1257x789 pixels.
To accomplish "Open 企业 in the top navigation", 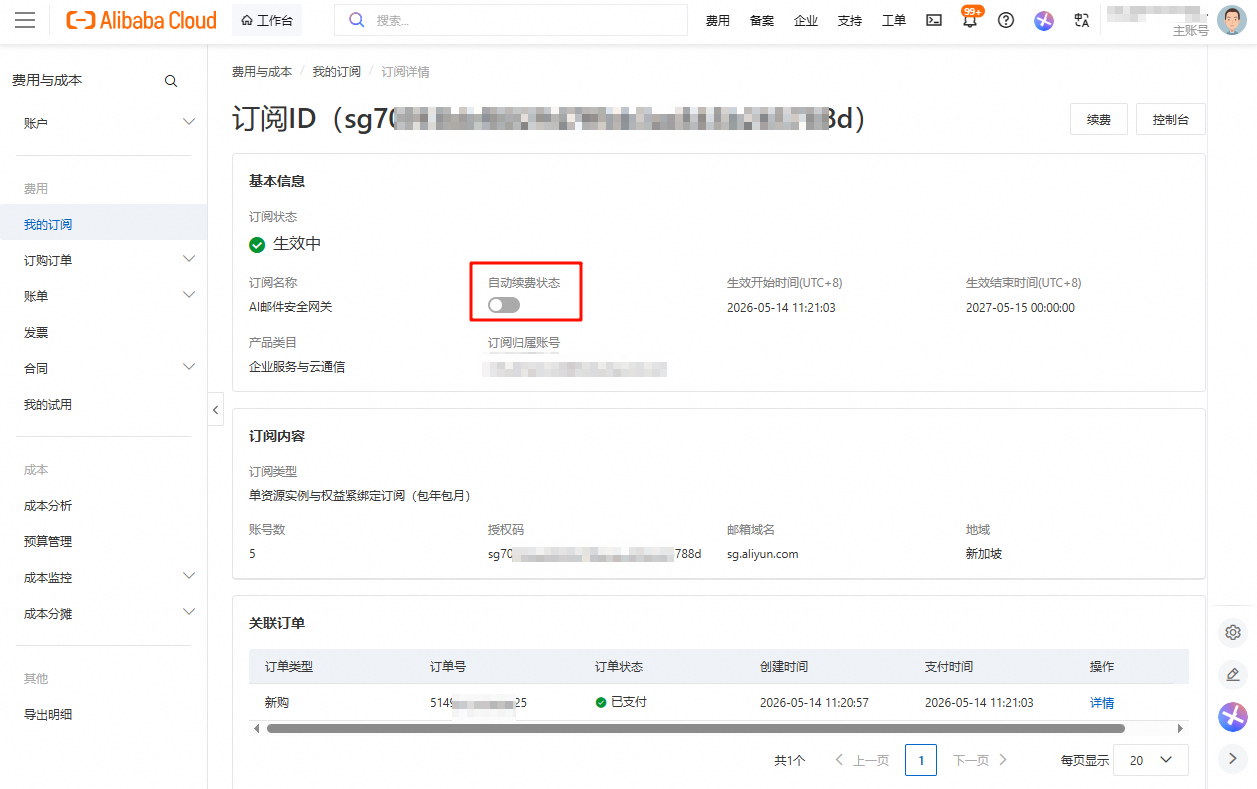I will (x=806, y=20).
